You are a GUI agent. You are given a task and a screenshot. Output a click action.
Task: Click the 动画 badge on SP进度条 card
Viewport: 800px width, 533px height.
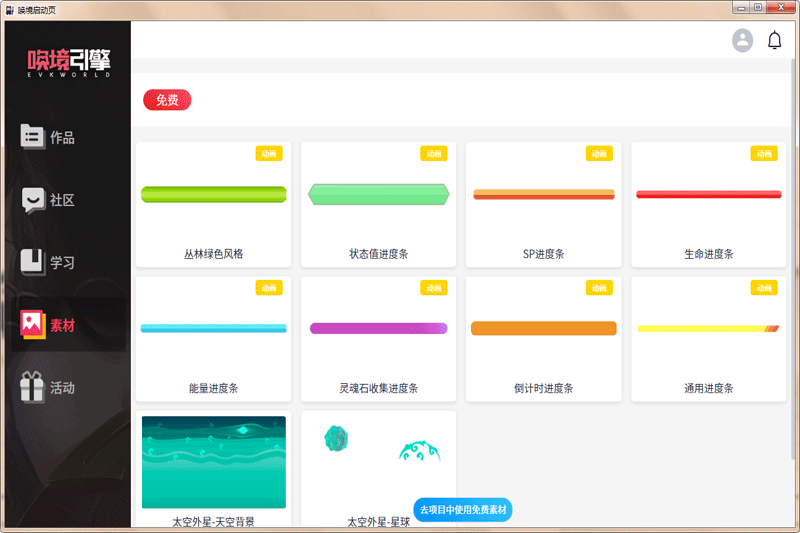[599, 154]
